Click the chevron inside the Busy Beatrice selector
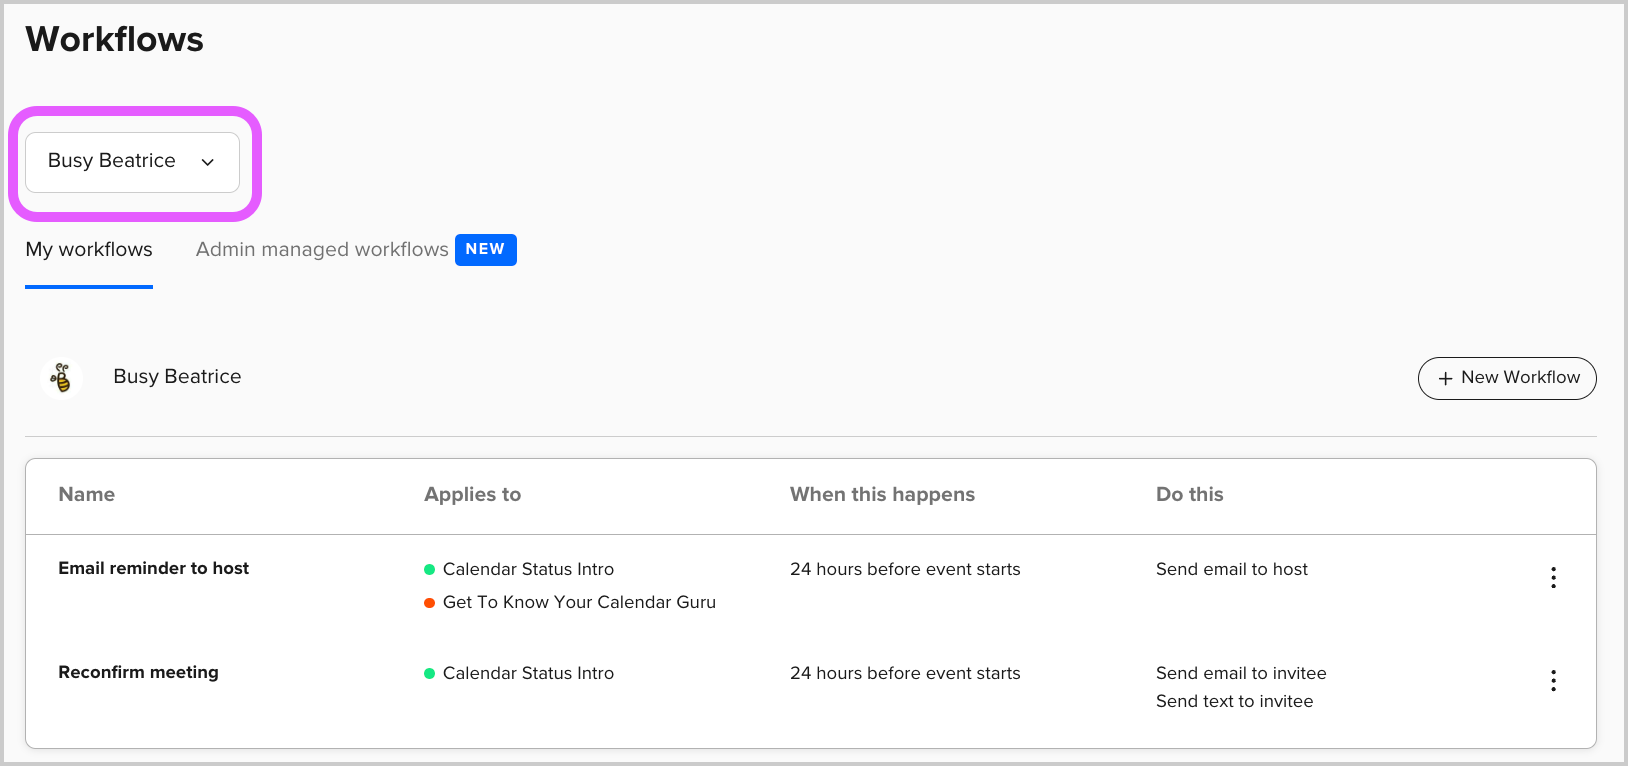 (x=208, y=161)
